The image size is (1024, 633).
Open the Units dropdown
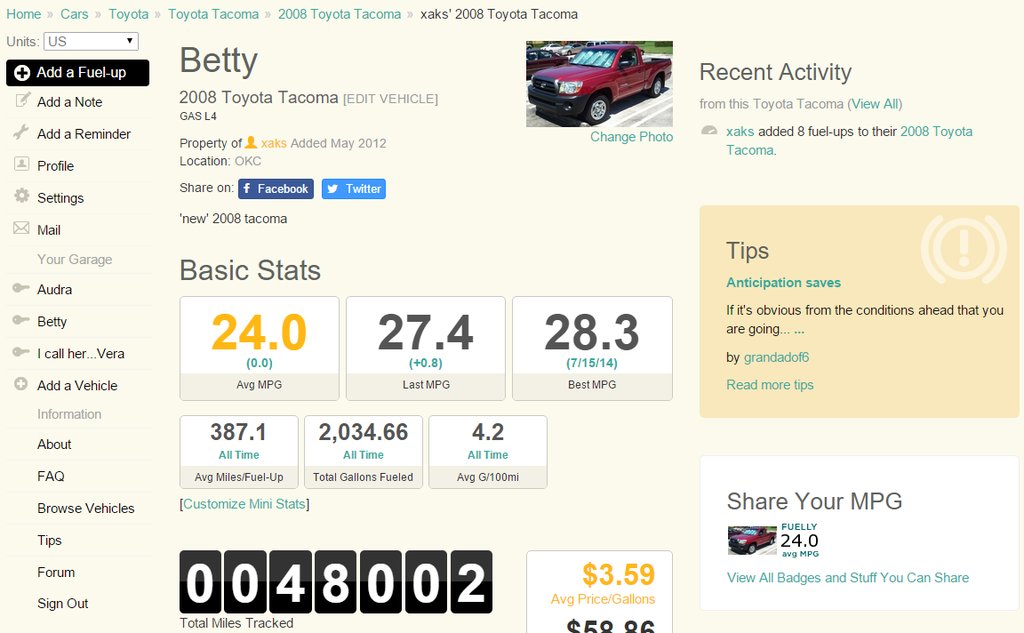[x=91, y=41]
